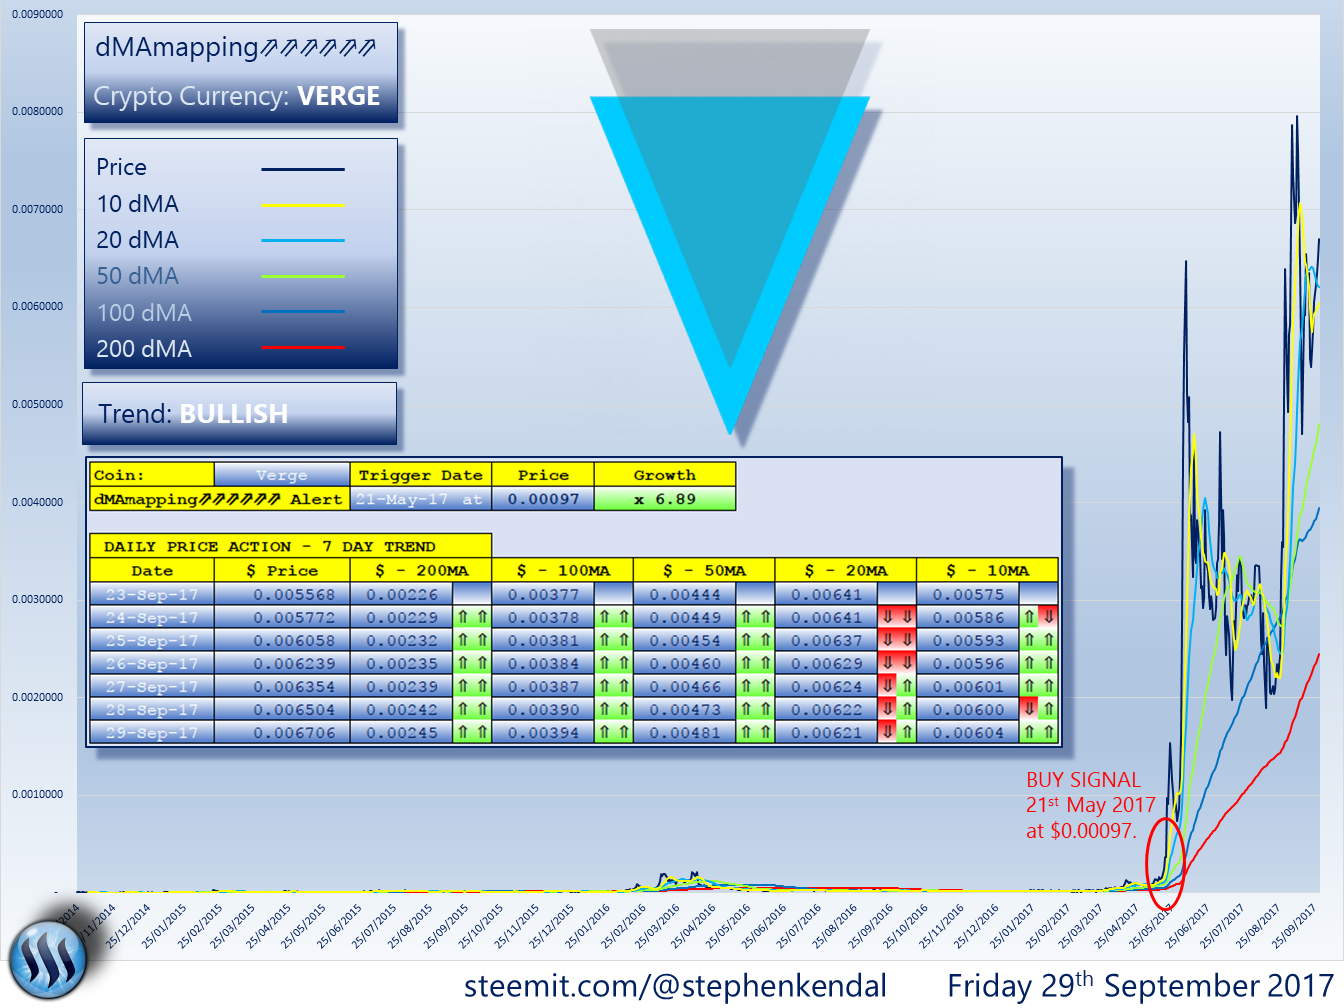Screen dimensions: 1344x1008
Task: Click the '$ - 200MA' column header
Action: click(x=421, y=570)
